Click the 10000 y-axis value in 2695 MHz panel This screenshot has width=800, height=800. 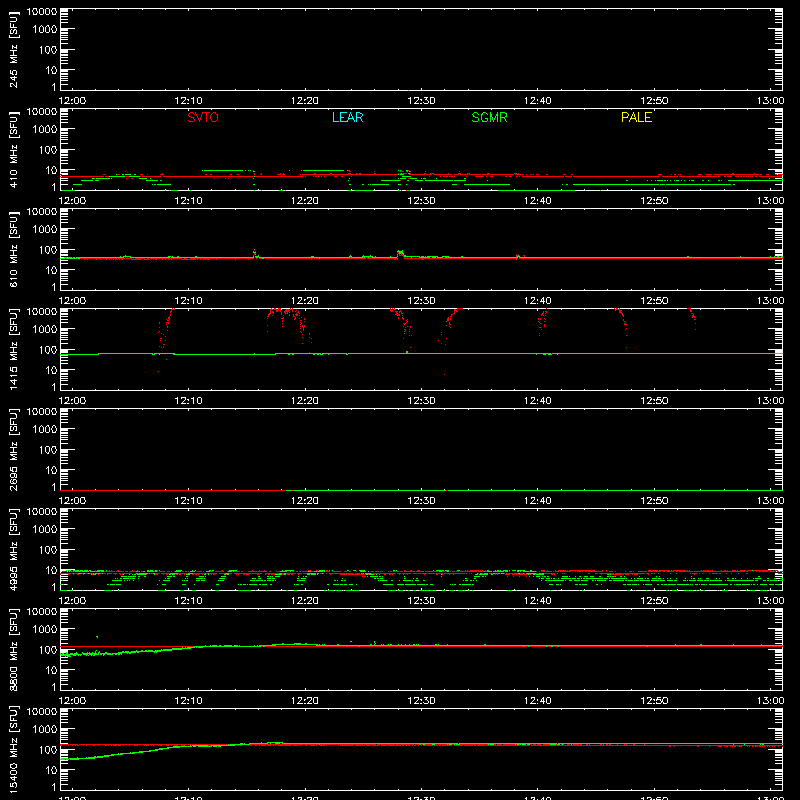click(x=42, y=412)
